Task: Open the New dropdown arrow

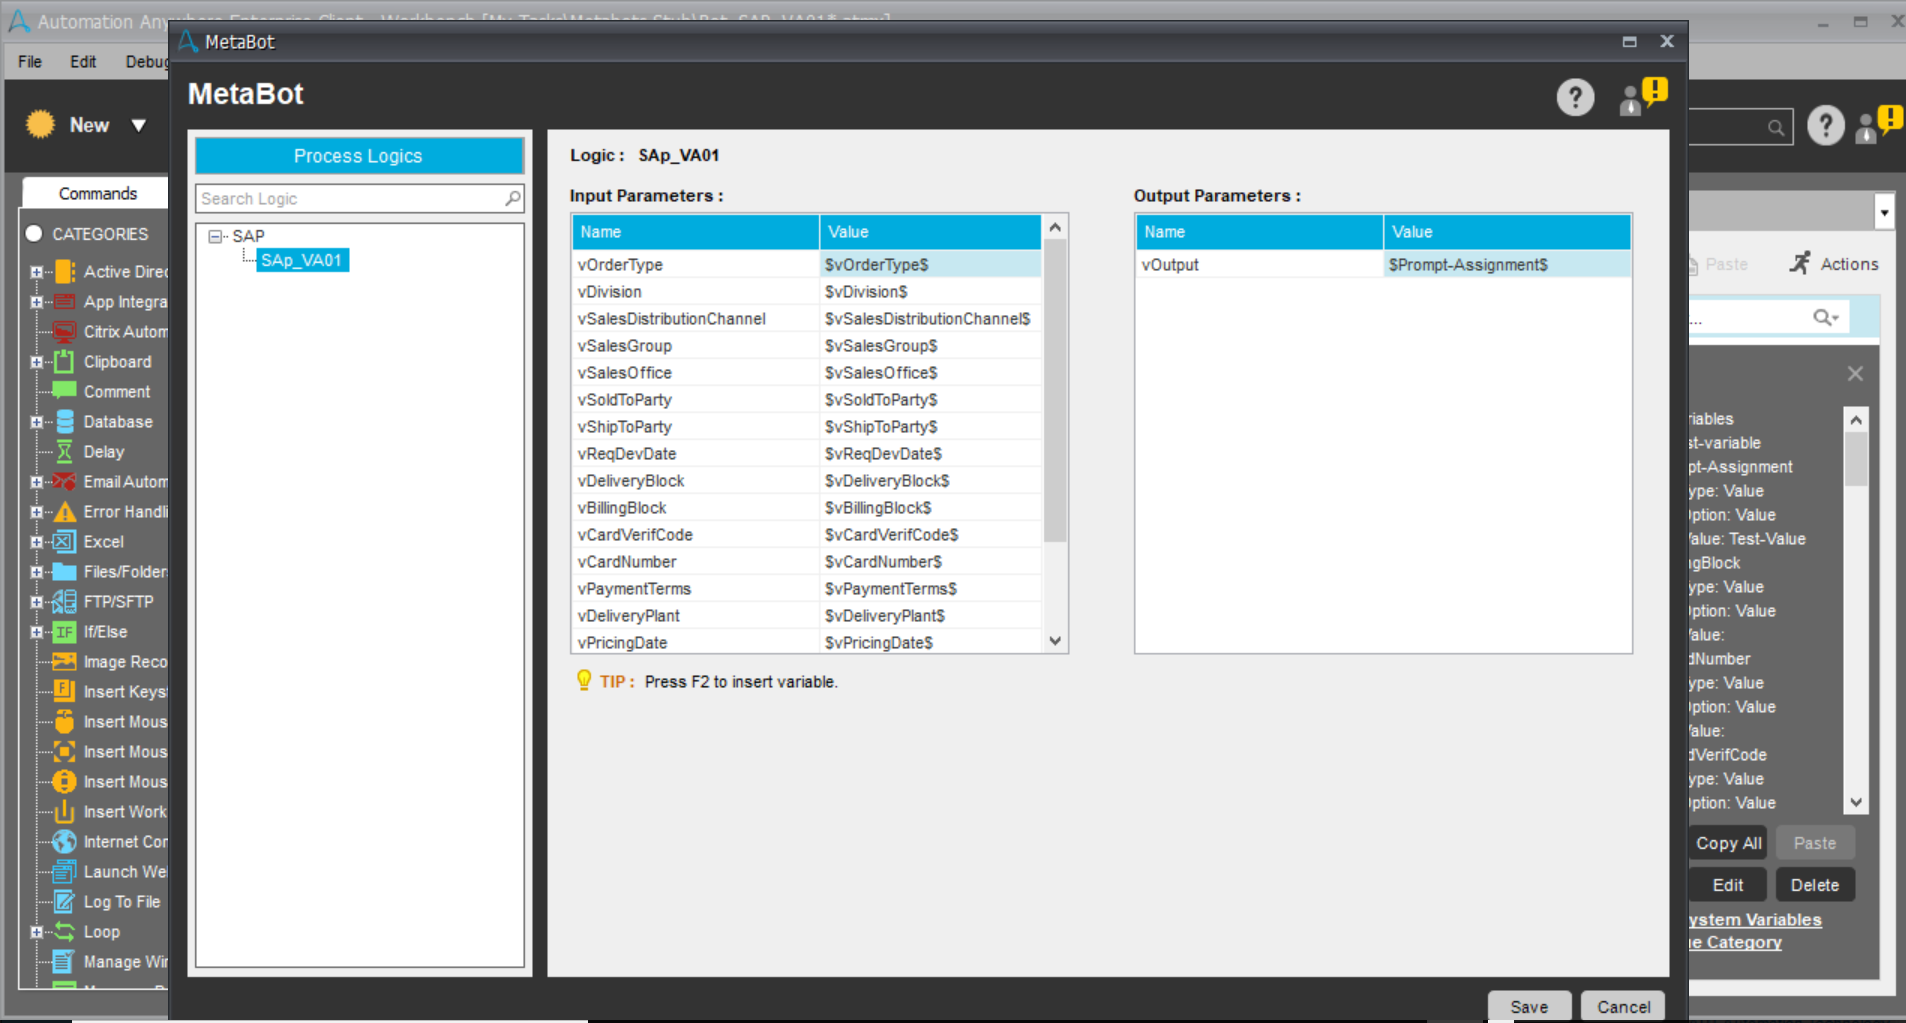Action: [139, 125]
